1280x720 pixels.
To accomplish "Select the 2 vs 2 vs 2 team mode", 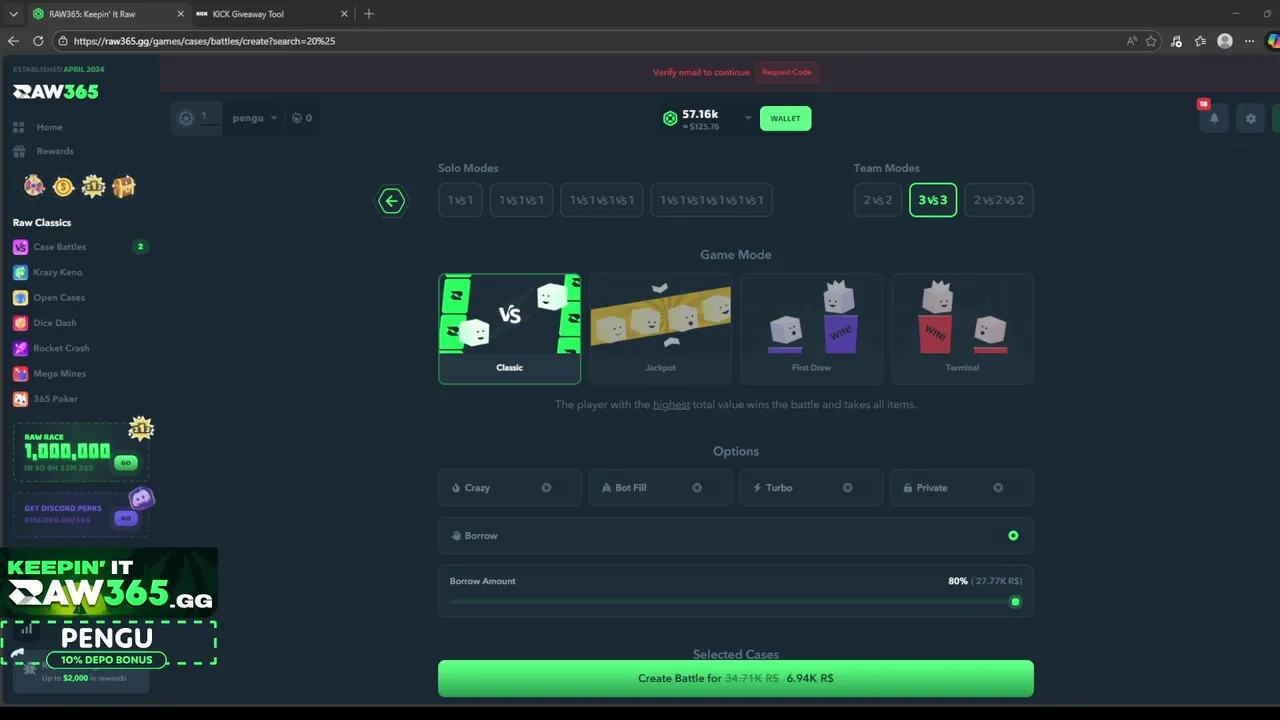I will [x=999, y=200].
